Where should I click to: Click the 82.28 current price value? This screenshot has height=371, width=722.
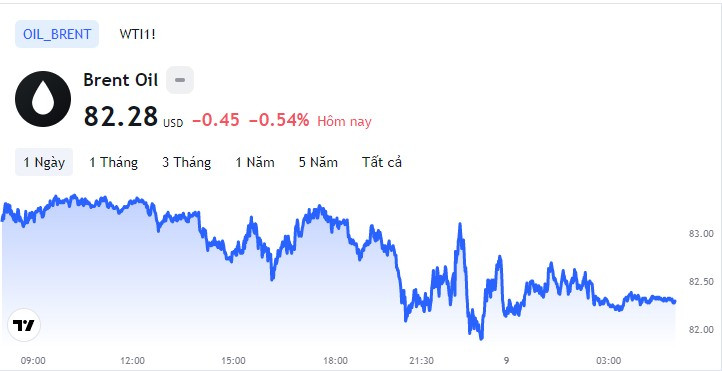(x=121, y=116)
